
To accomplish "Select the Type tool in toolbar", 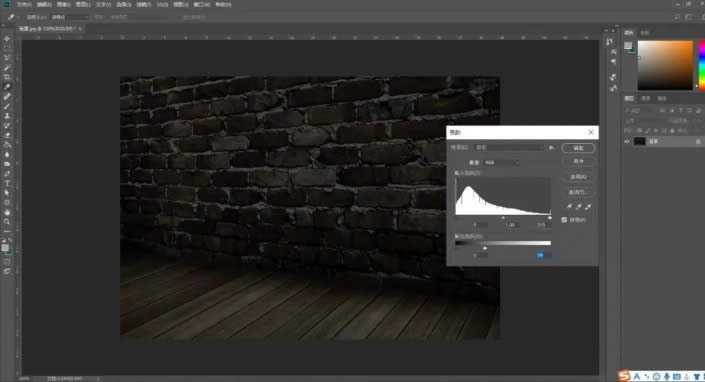I will (7, 183).
